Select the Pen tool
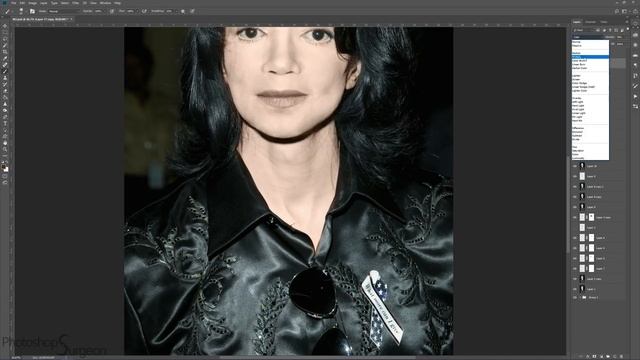The height and width of the screenshot is (360, 640). [5, 117]
